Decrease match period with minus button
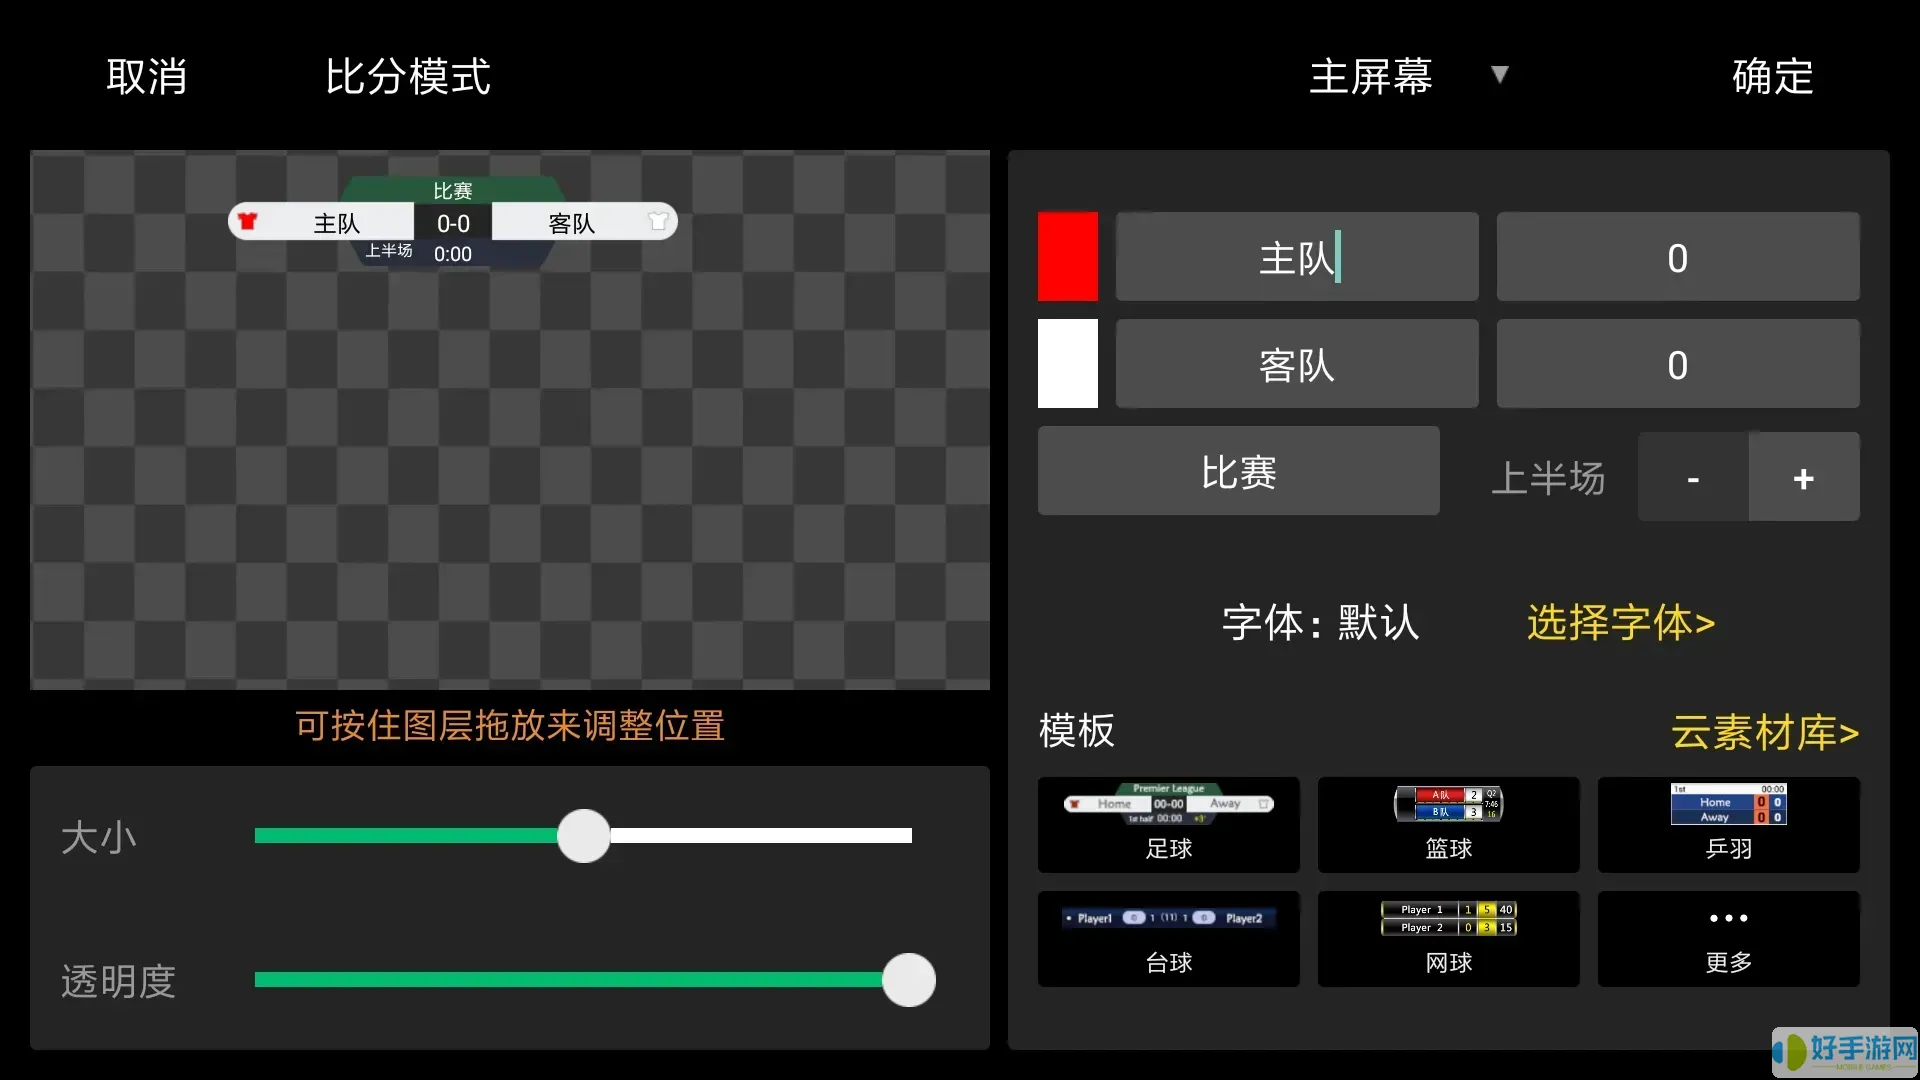1920x1080 pixels. [x=1693, y=477]
